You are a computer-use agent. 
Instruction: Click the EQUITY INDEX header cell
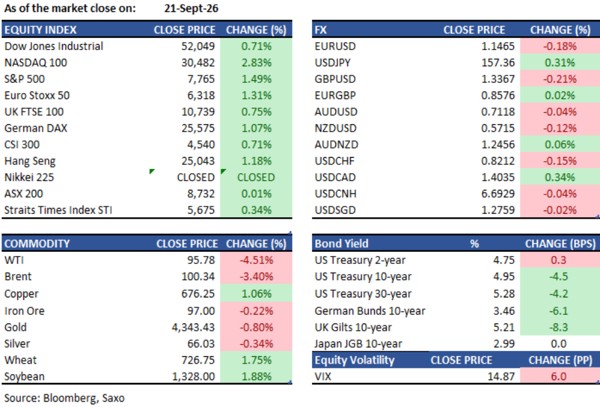tap(40, 30)
